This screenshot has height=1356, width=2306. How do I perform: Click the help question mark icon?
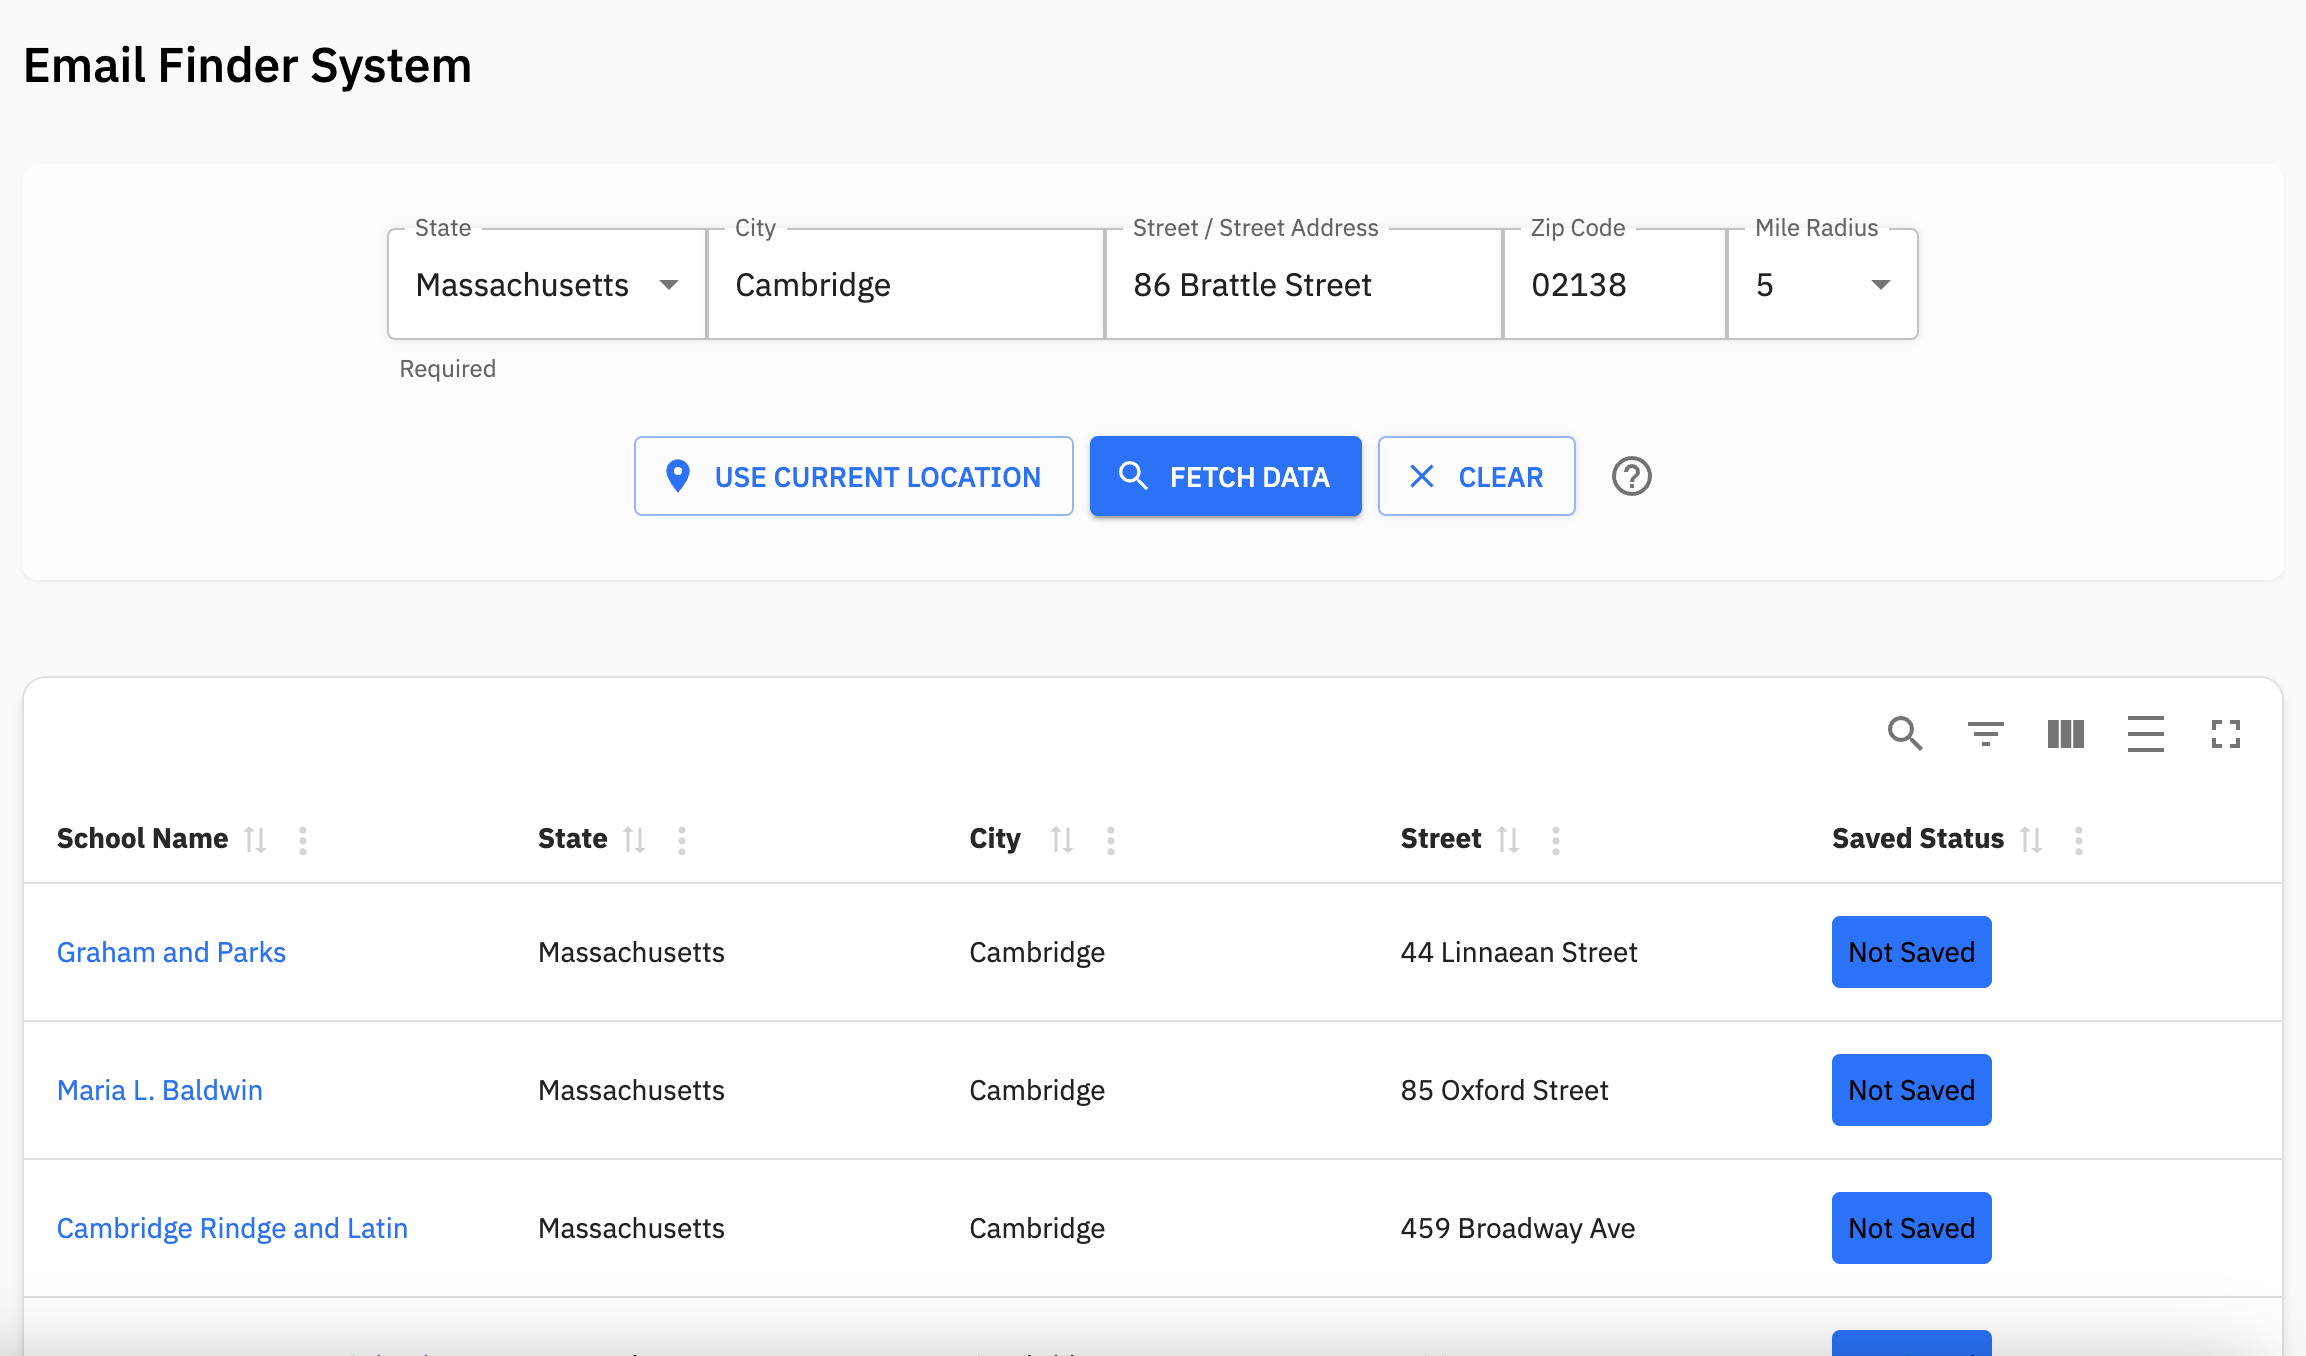[x=1631, y=476]
